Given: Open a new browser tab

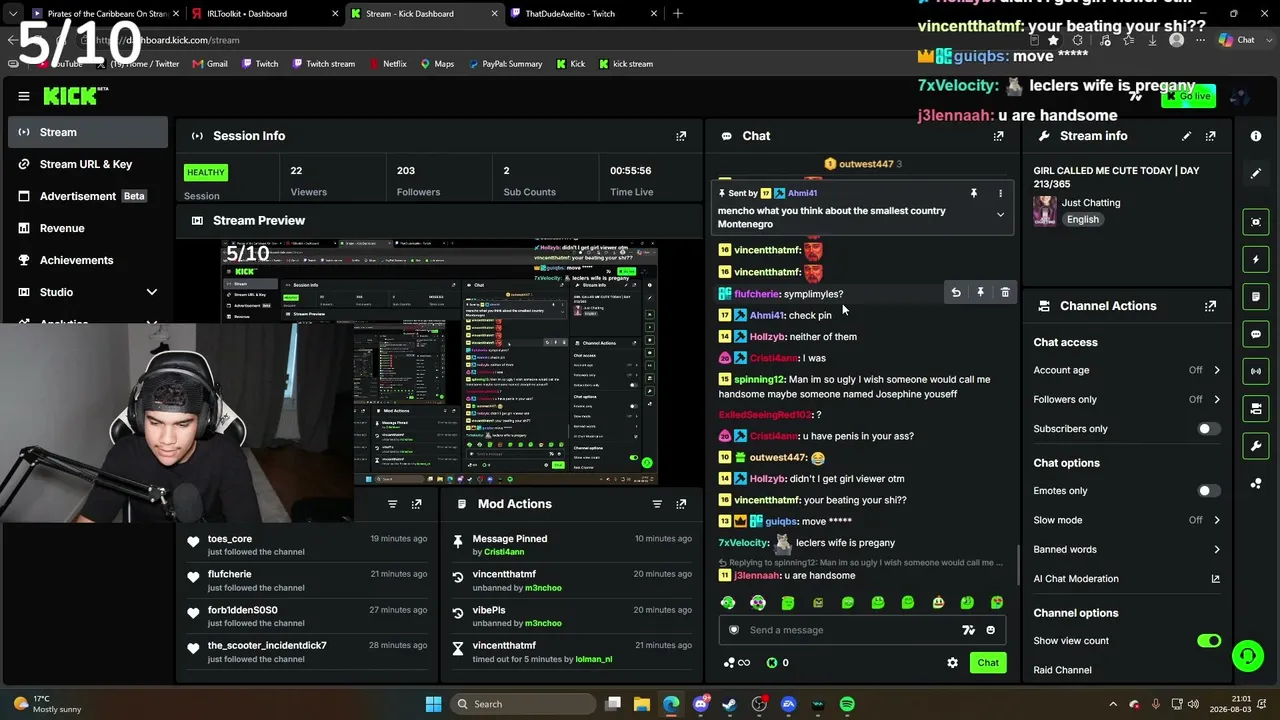Looking at the screenshot, I should [678, 14].
